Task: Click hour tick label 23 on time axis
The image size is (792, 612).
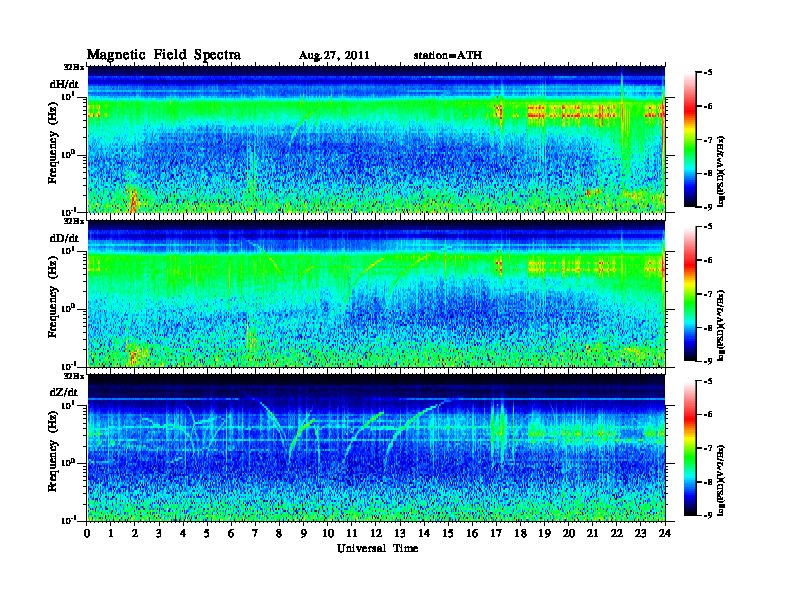Action: pyautogui.click(x=640, y=533)
